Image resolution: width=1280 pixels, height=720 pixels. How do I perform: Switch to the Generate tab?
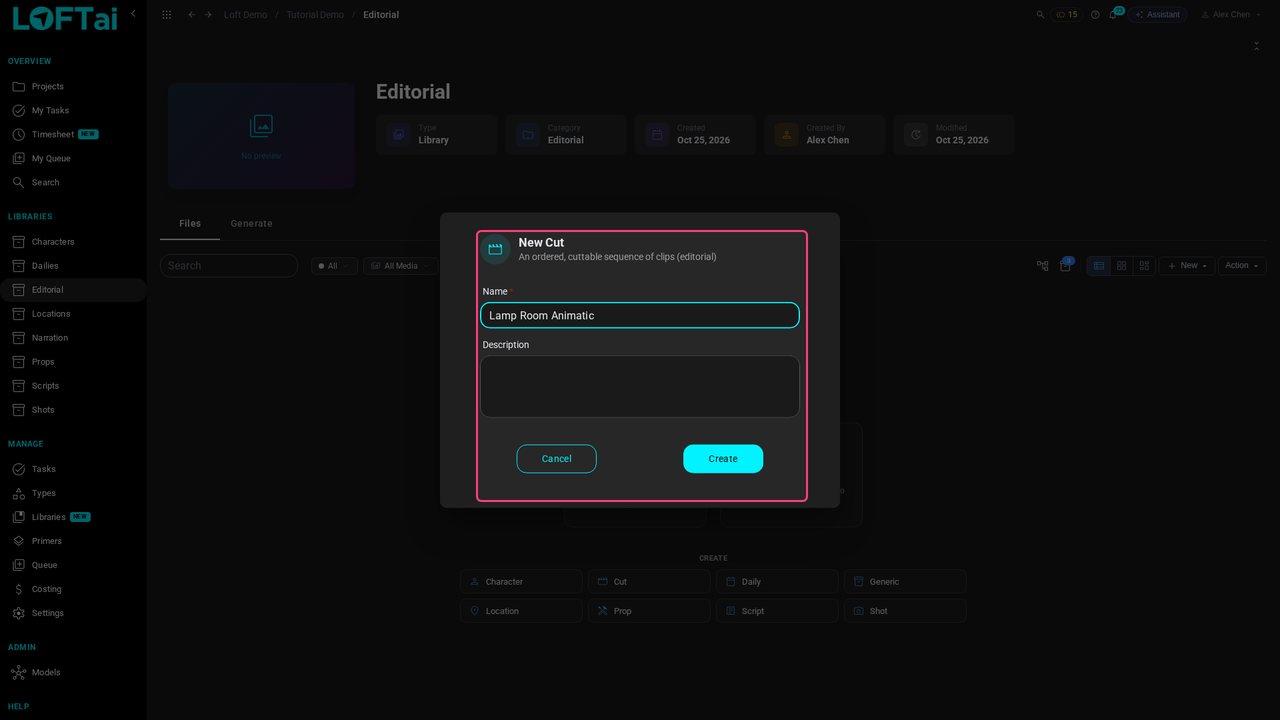point(251,224)
